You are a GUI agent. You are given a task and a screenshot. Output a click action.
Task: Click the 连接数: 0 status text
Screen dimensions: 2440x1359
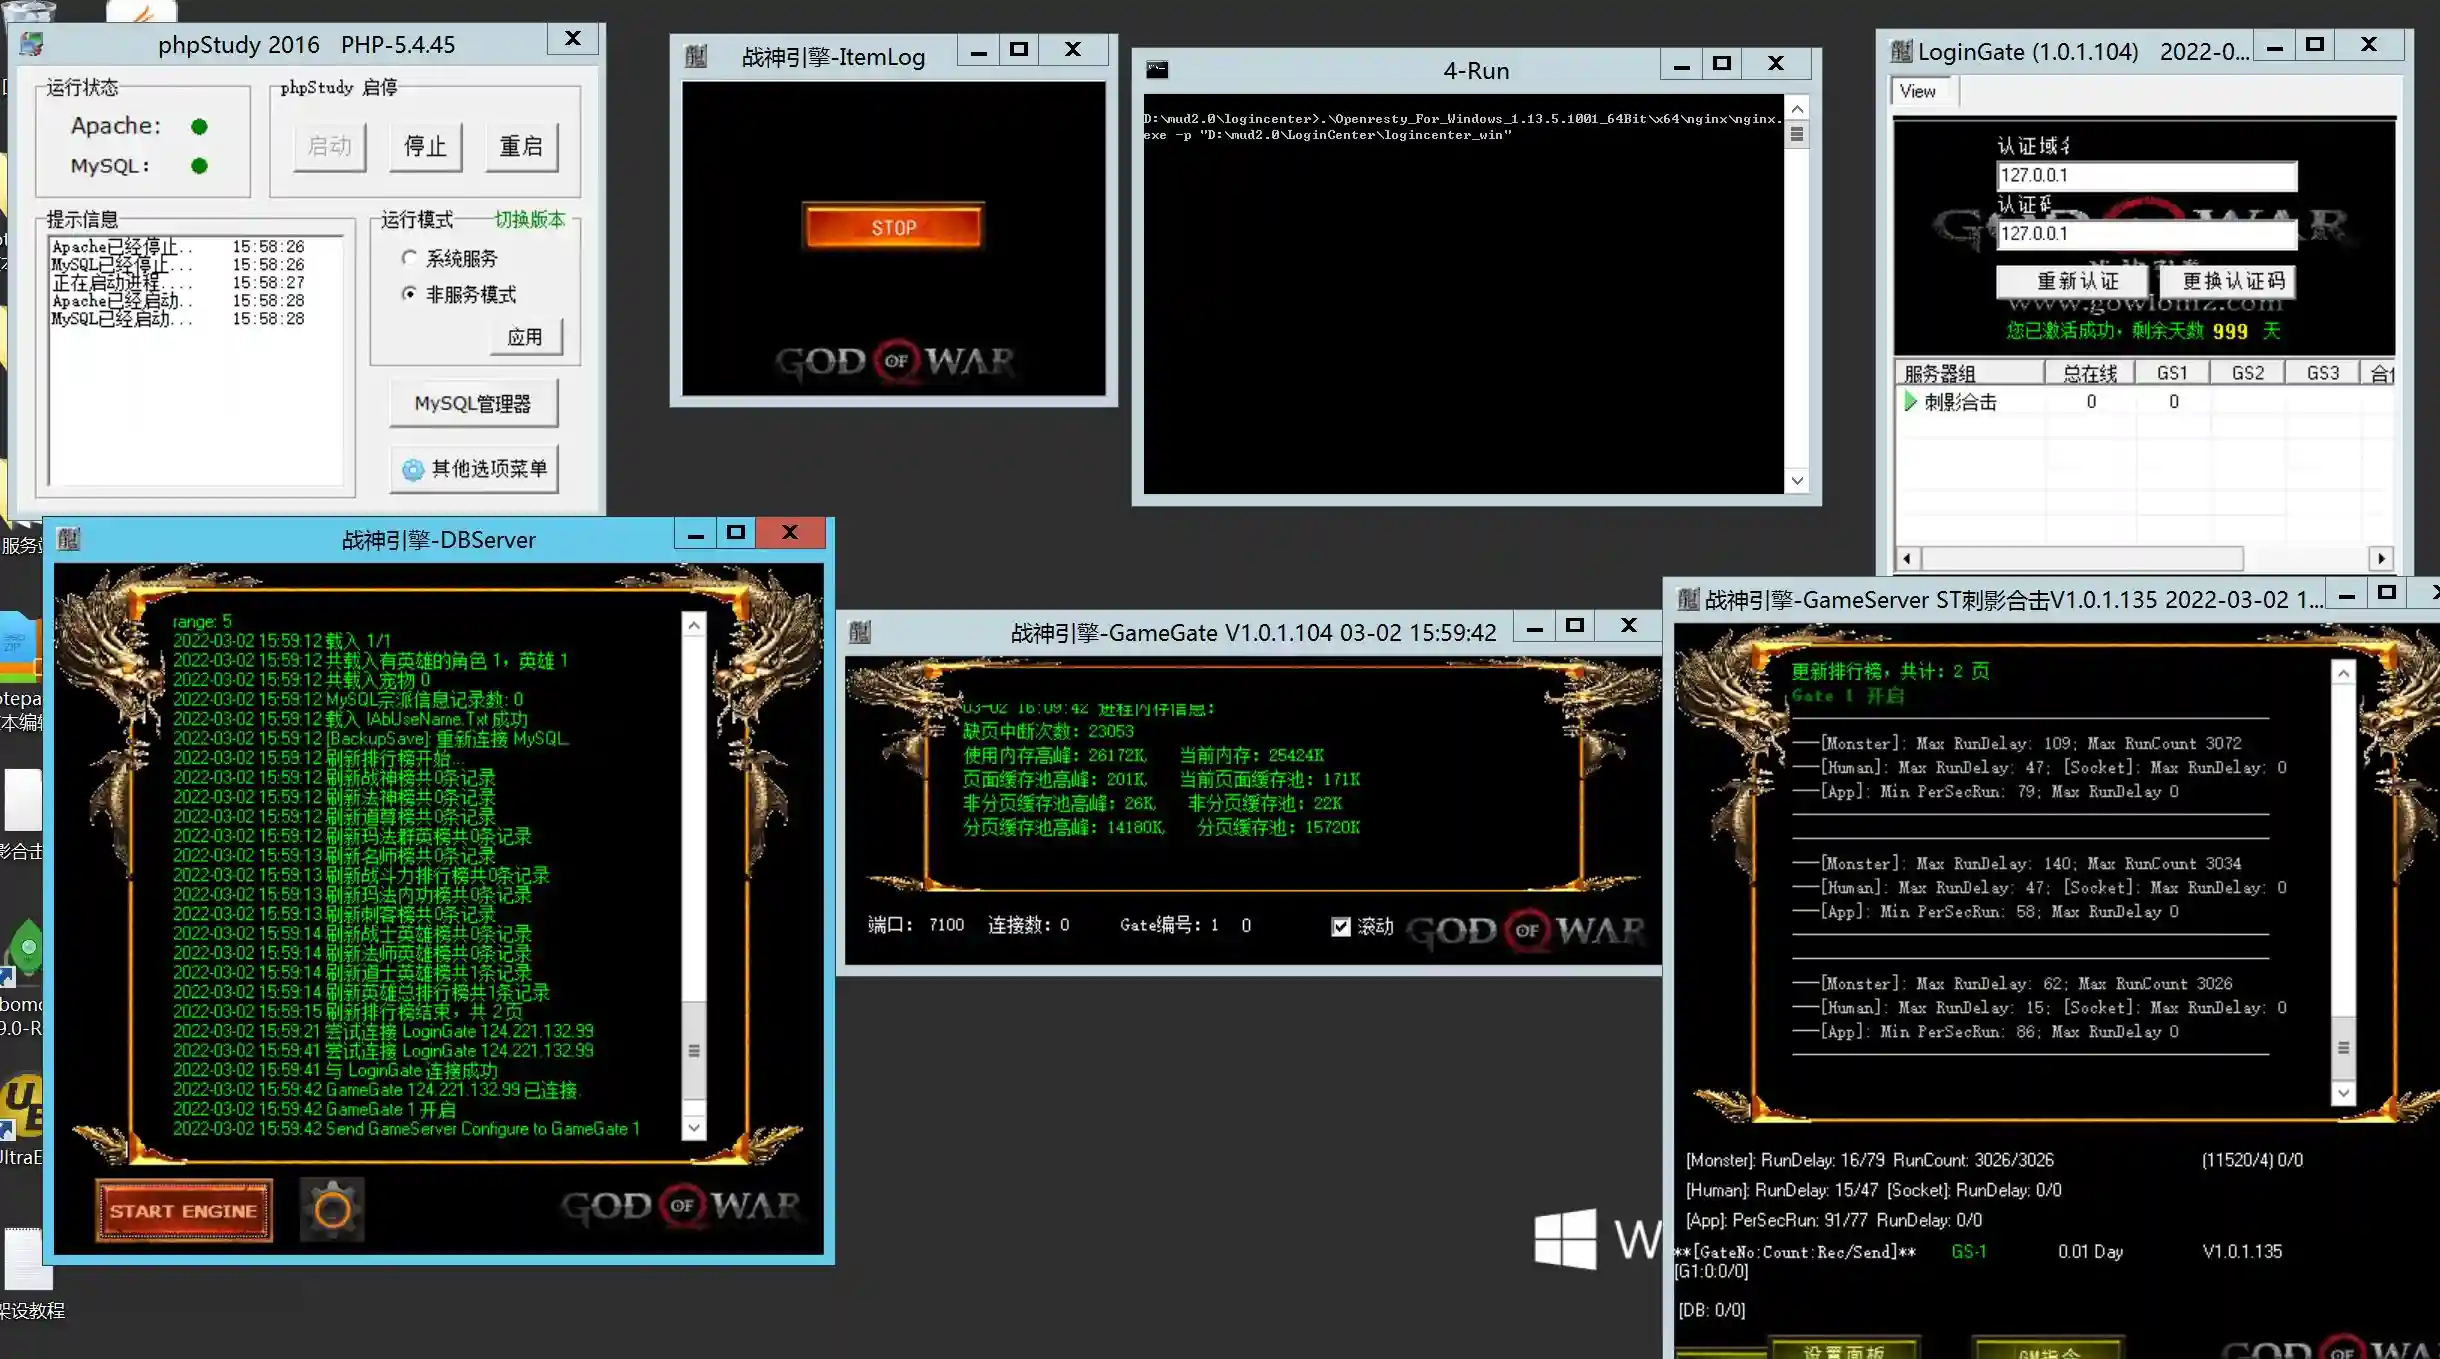1028,925
